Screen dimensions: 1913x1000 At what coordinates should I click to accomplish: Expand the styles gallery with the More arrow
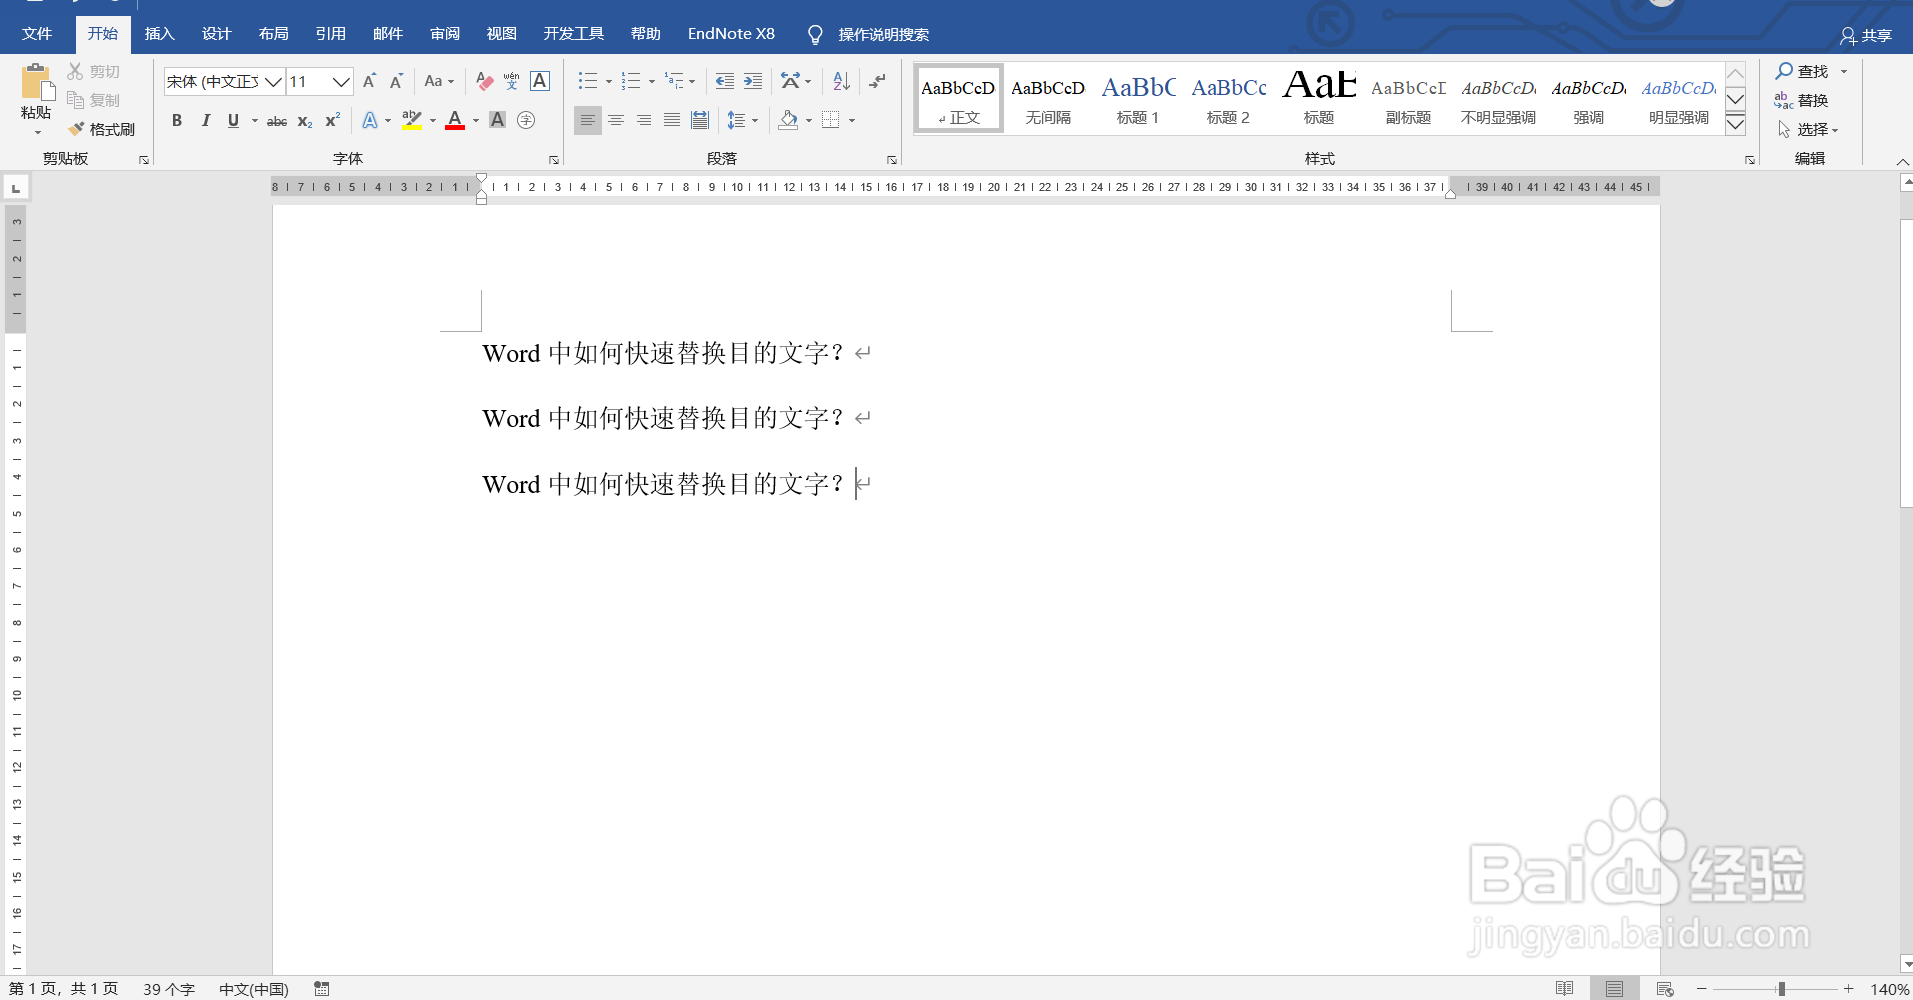(1736, 124)
